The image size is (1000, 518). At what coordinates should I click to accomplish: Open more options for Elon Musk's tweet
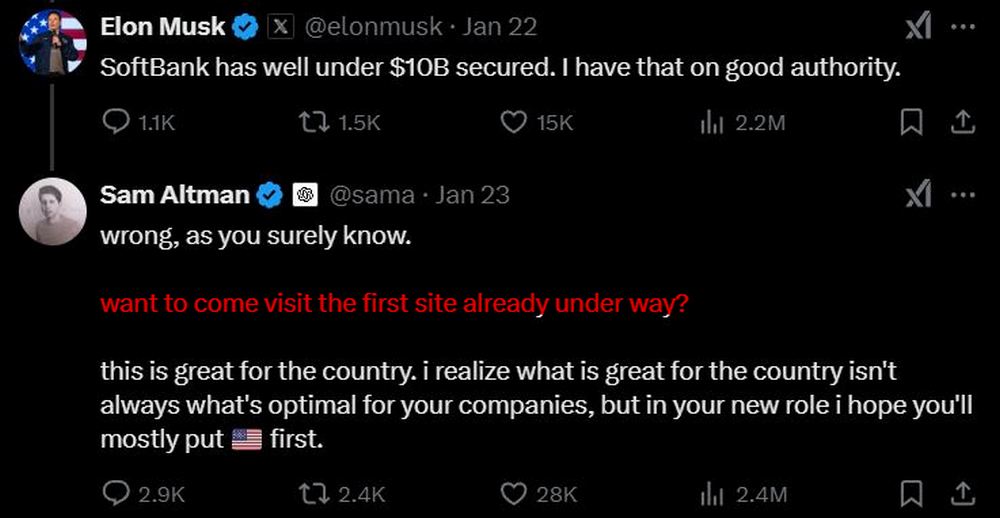[962, 28]
